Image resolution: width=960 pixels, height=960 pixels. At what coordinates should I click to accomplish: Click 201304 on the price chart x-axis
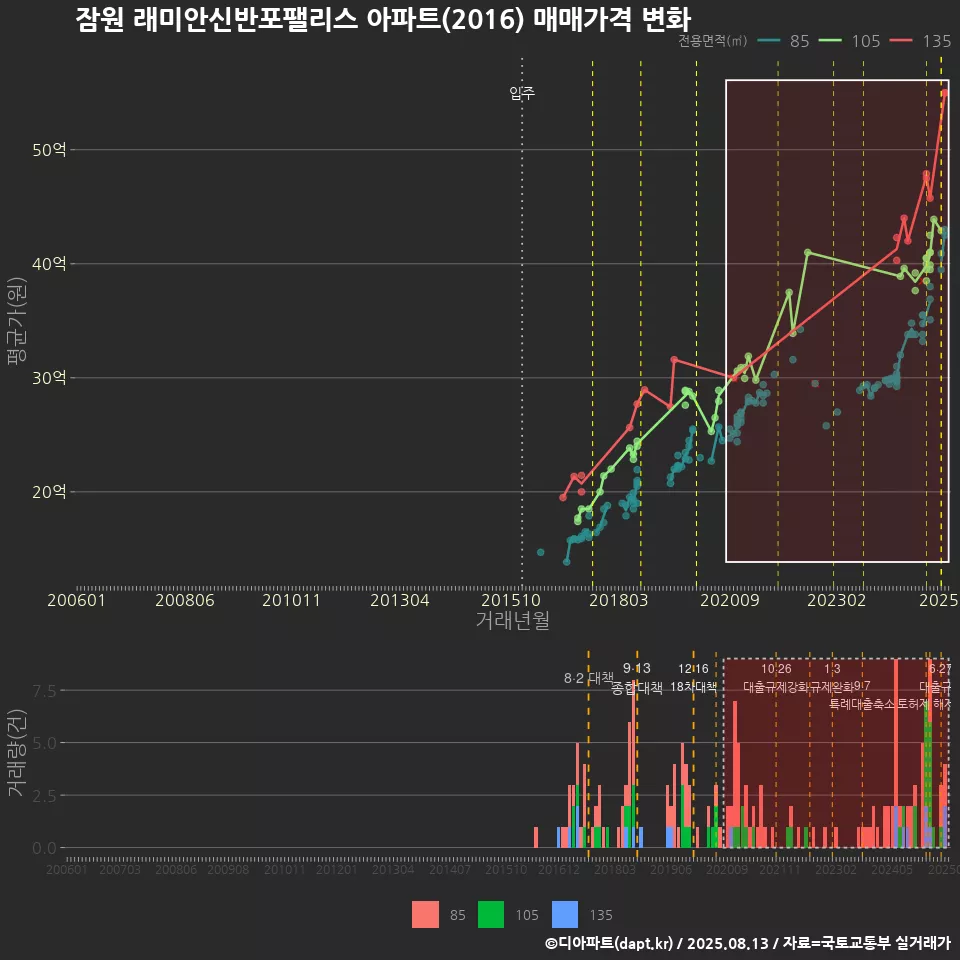(400, 600)
